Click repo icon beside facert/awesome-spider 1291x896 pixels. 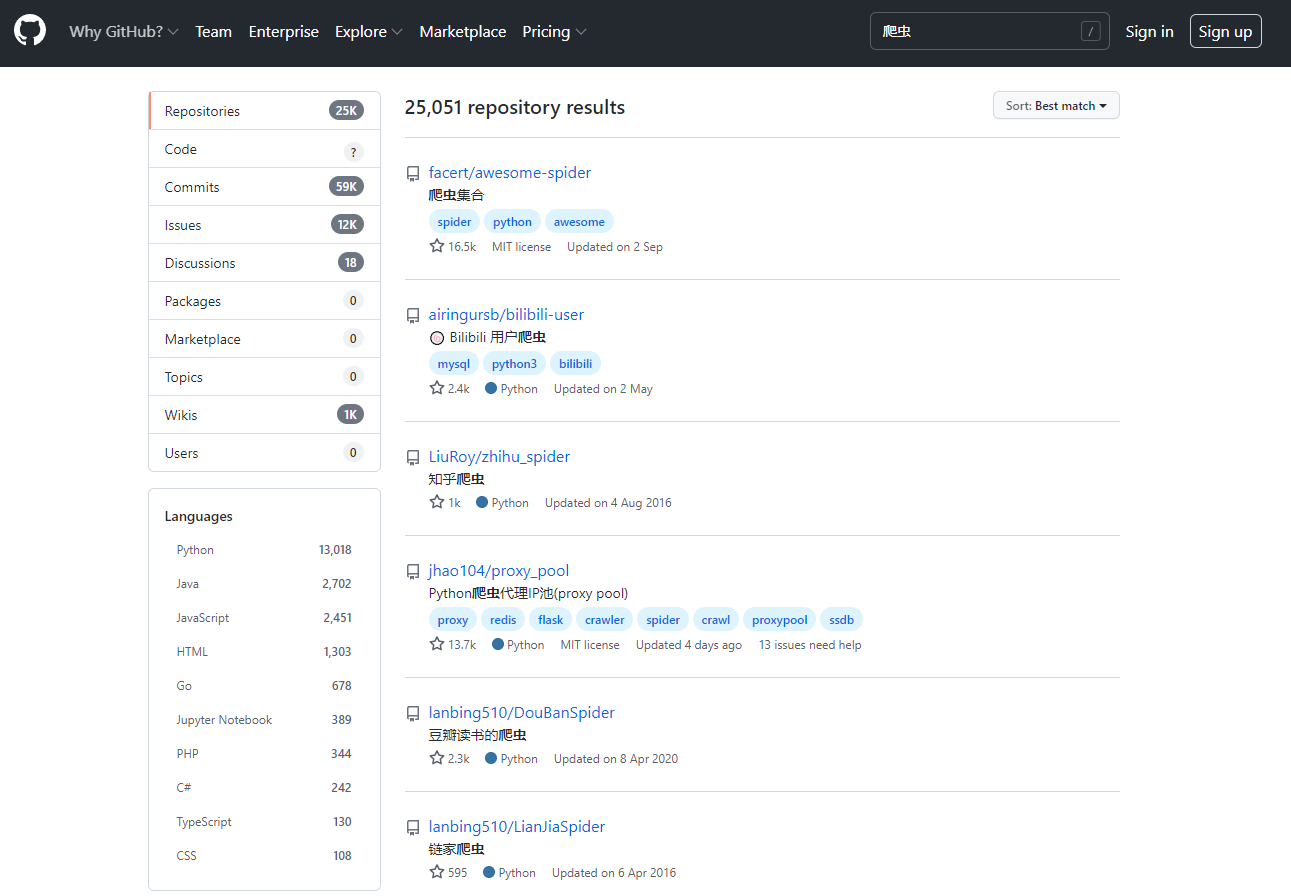click(x=413, y=174)
